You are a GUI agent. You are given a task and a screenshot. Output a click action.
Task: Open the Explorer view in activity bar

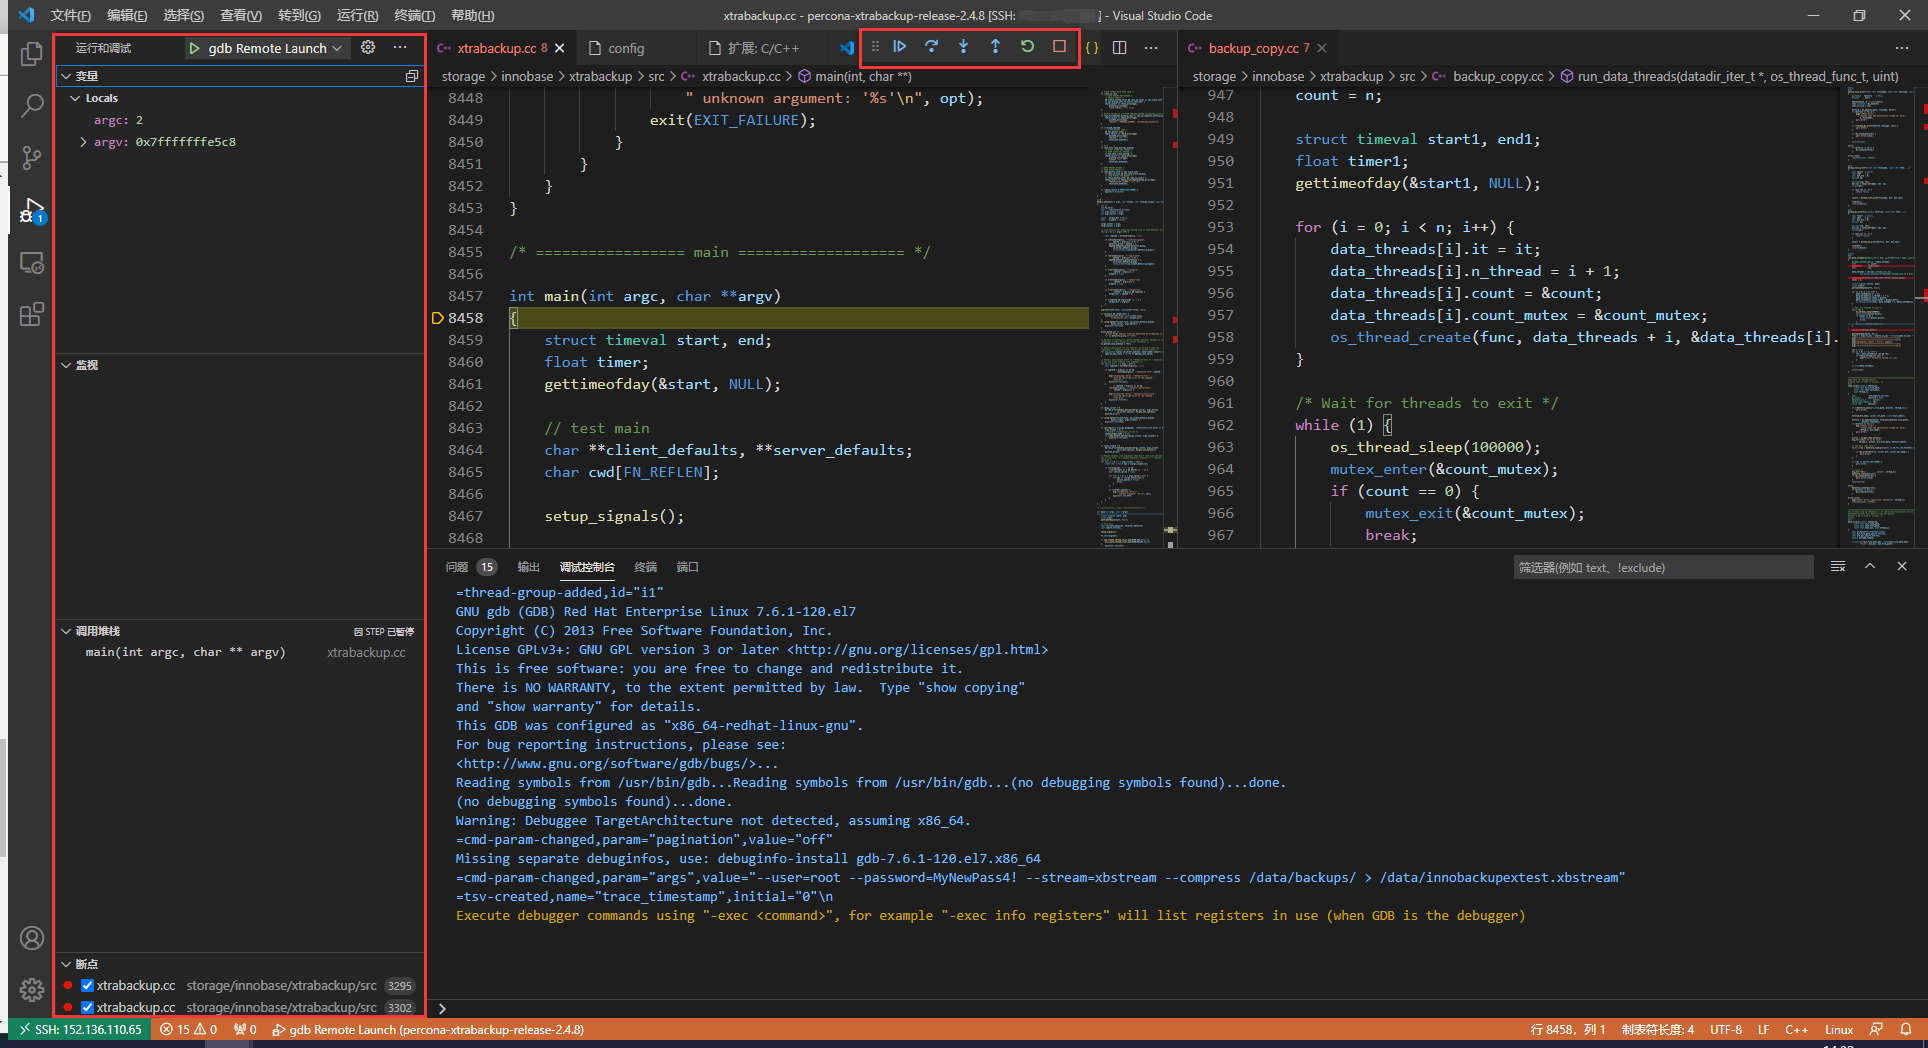pos(32,54)
